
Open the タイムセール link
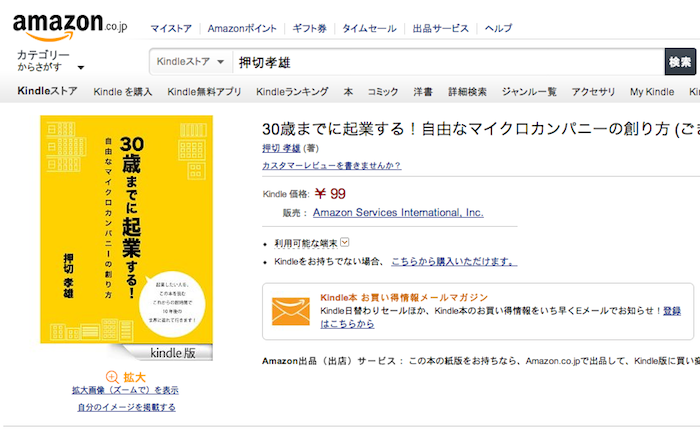point(369,29)
